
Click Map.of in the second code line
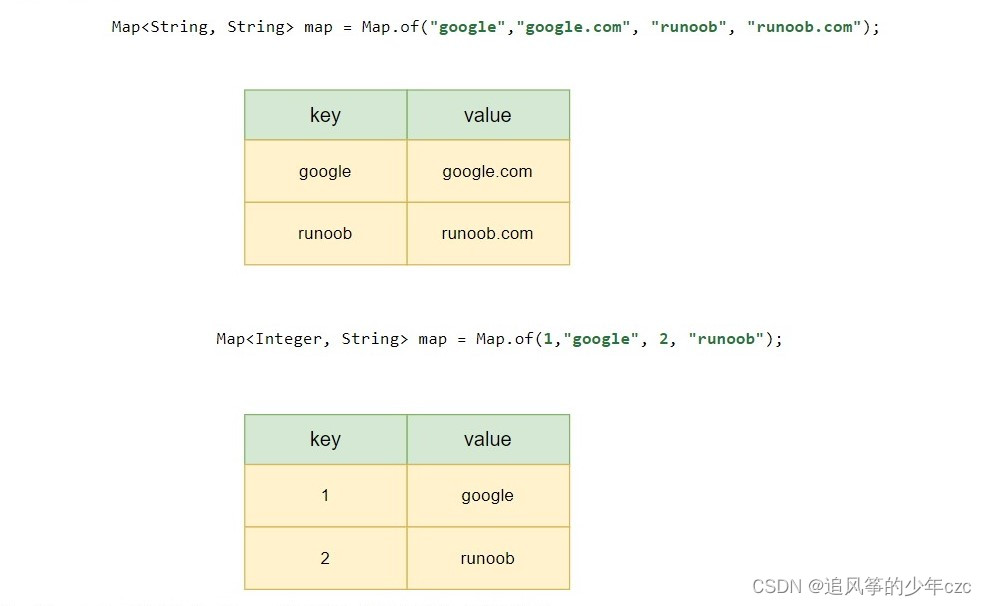[x=504, y=339]
